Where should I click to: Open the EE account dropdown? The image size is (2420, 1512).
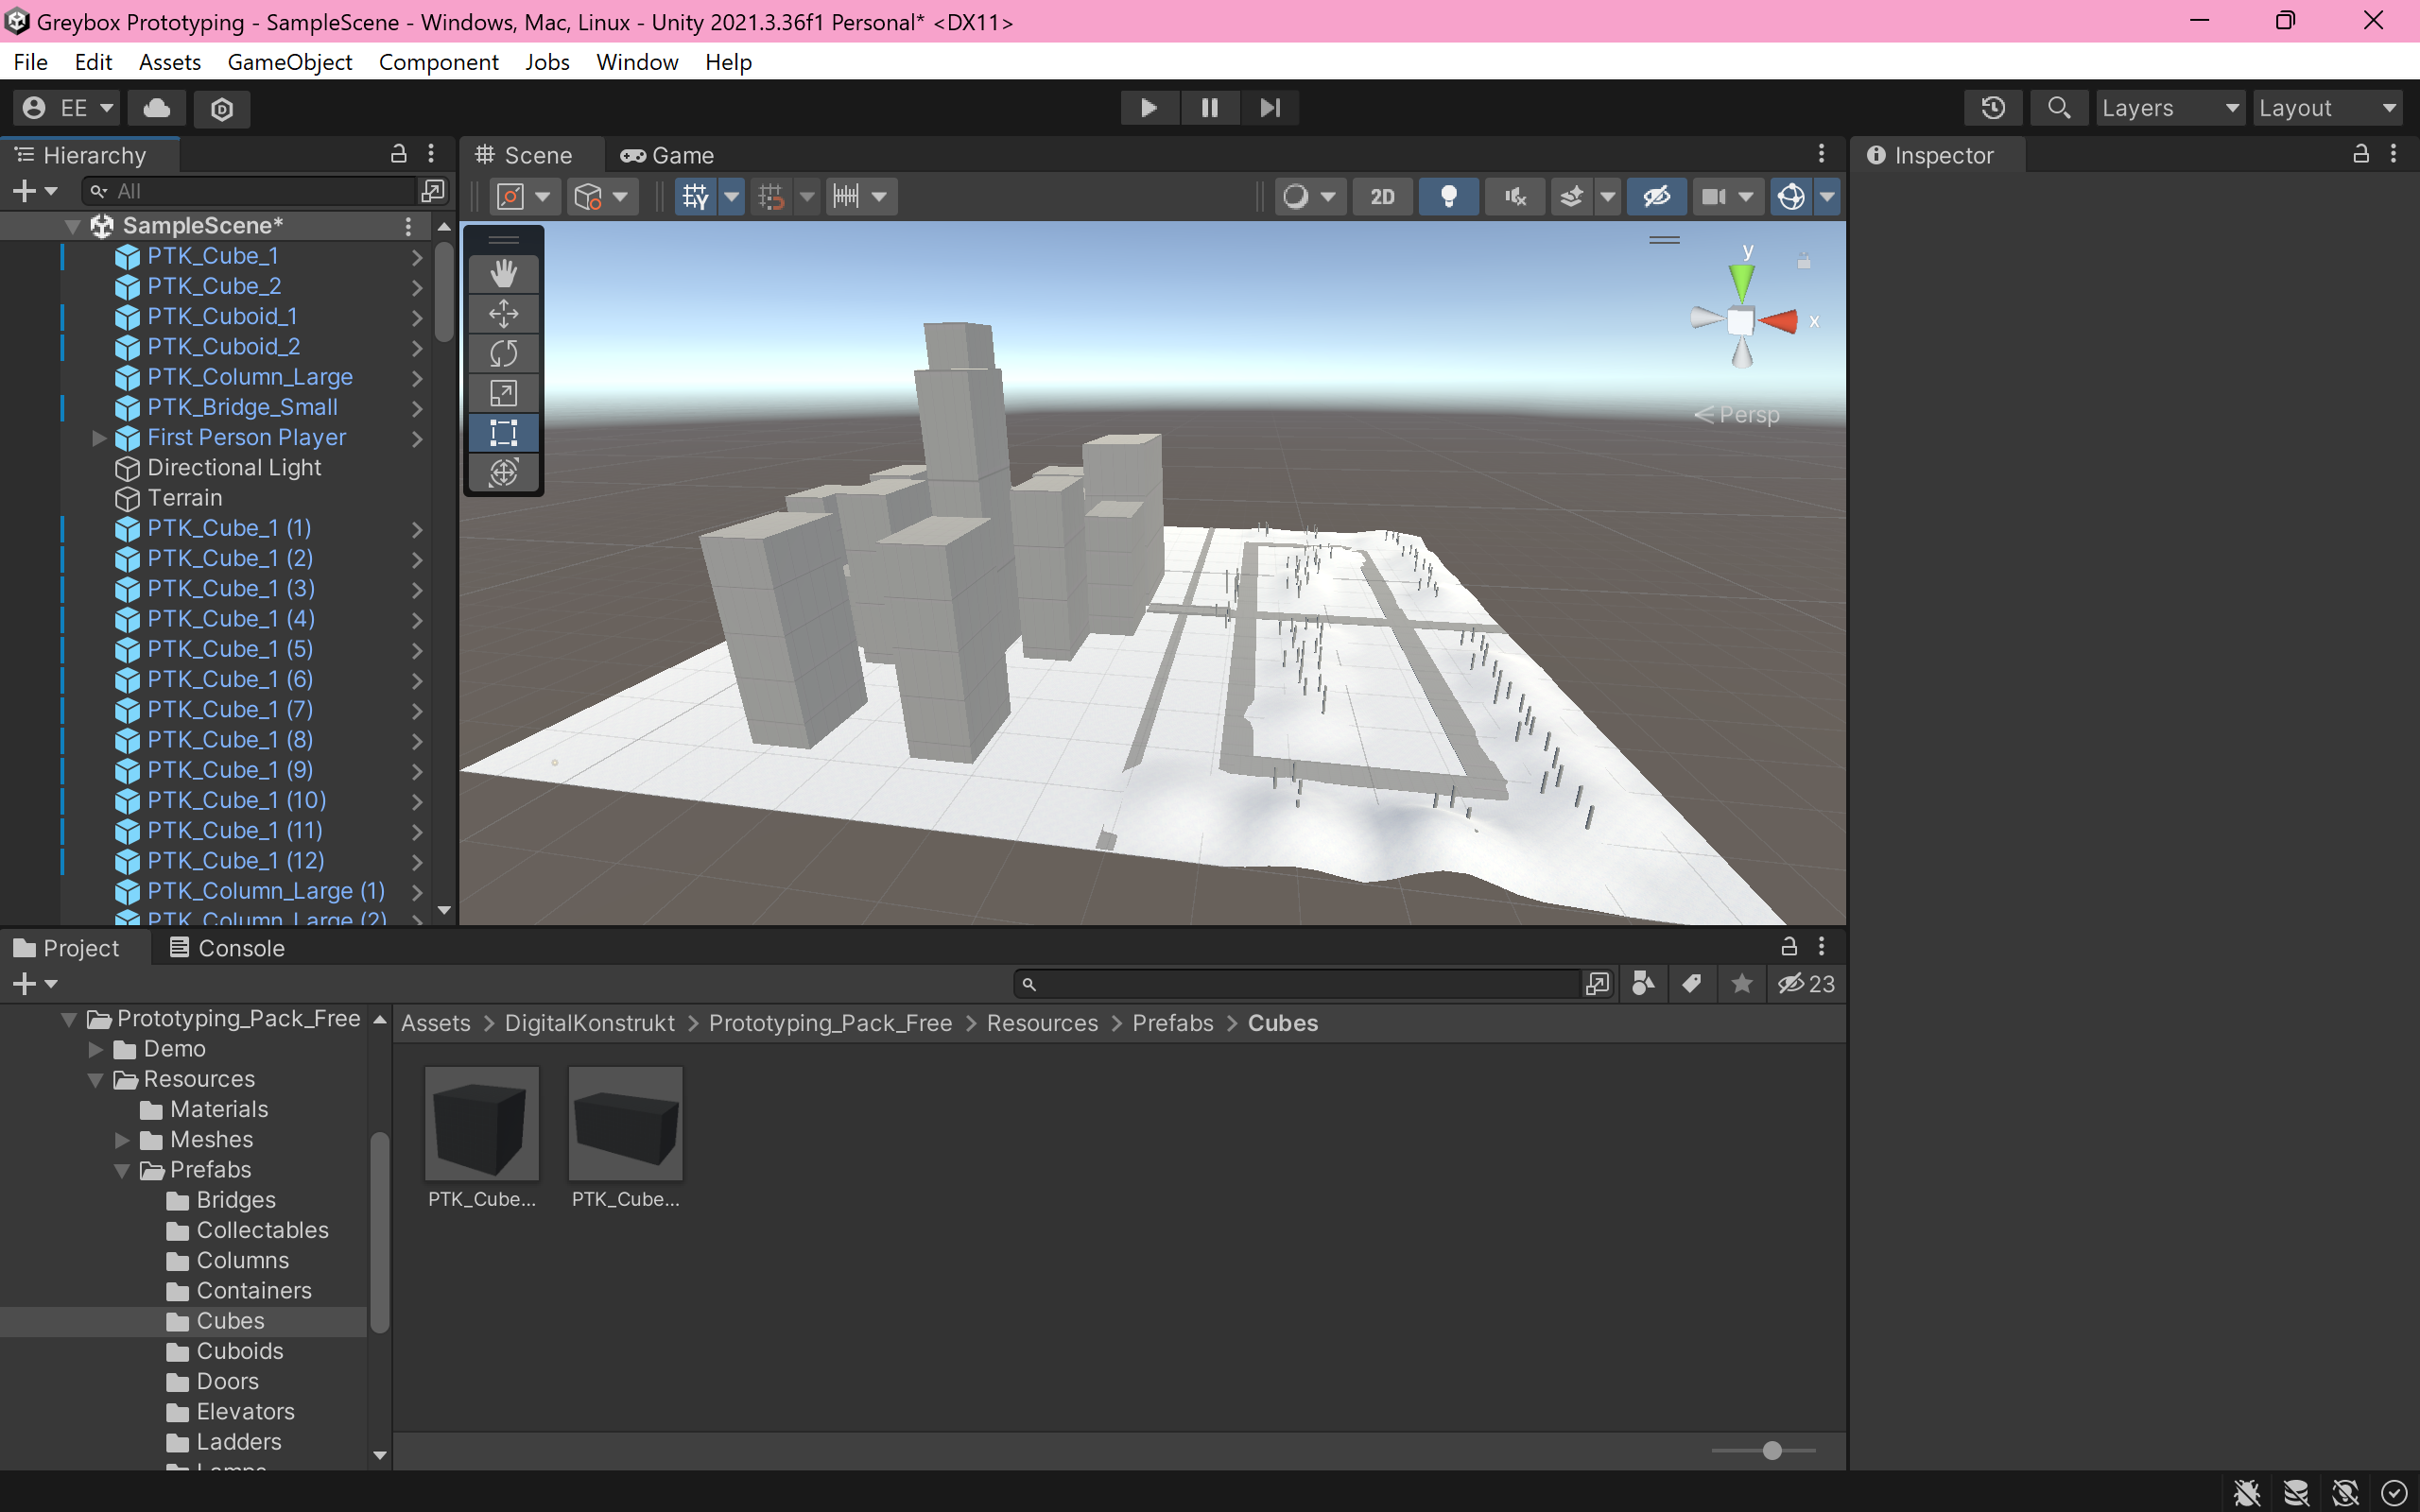click(x=67, y=108)
